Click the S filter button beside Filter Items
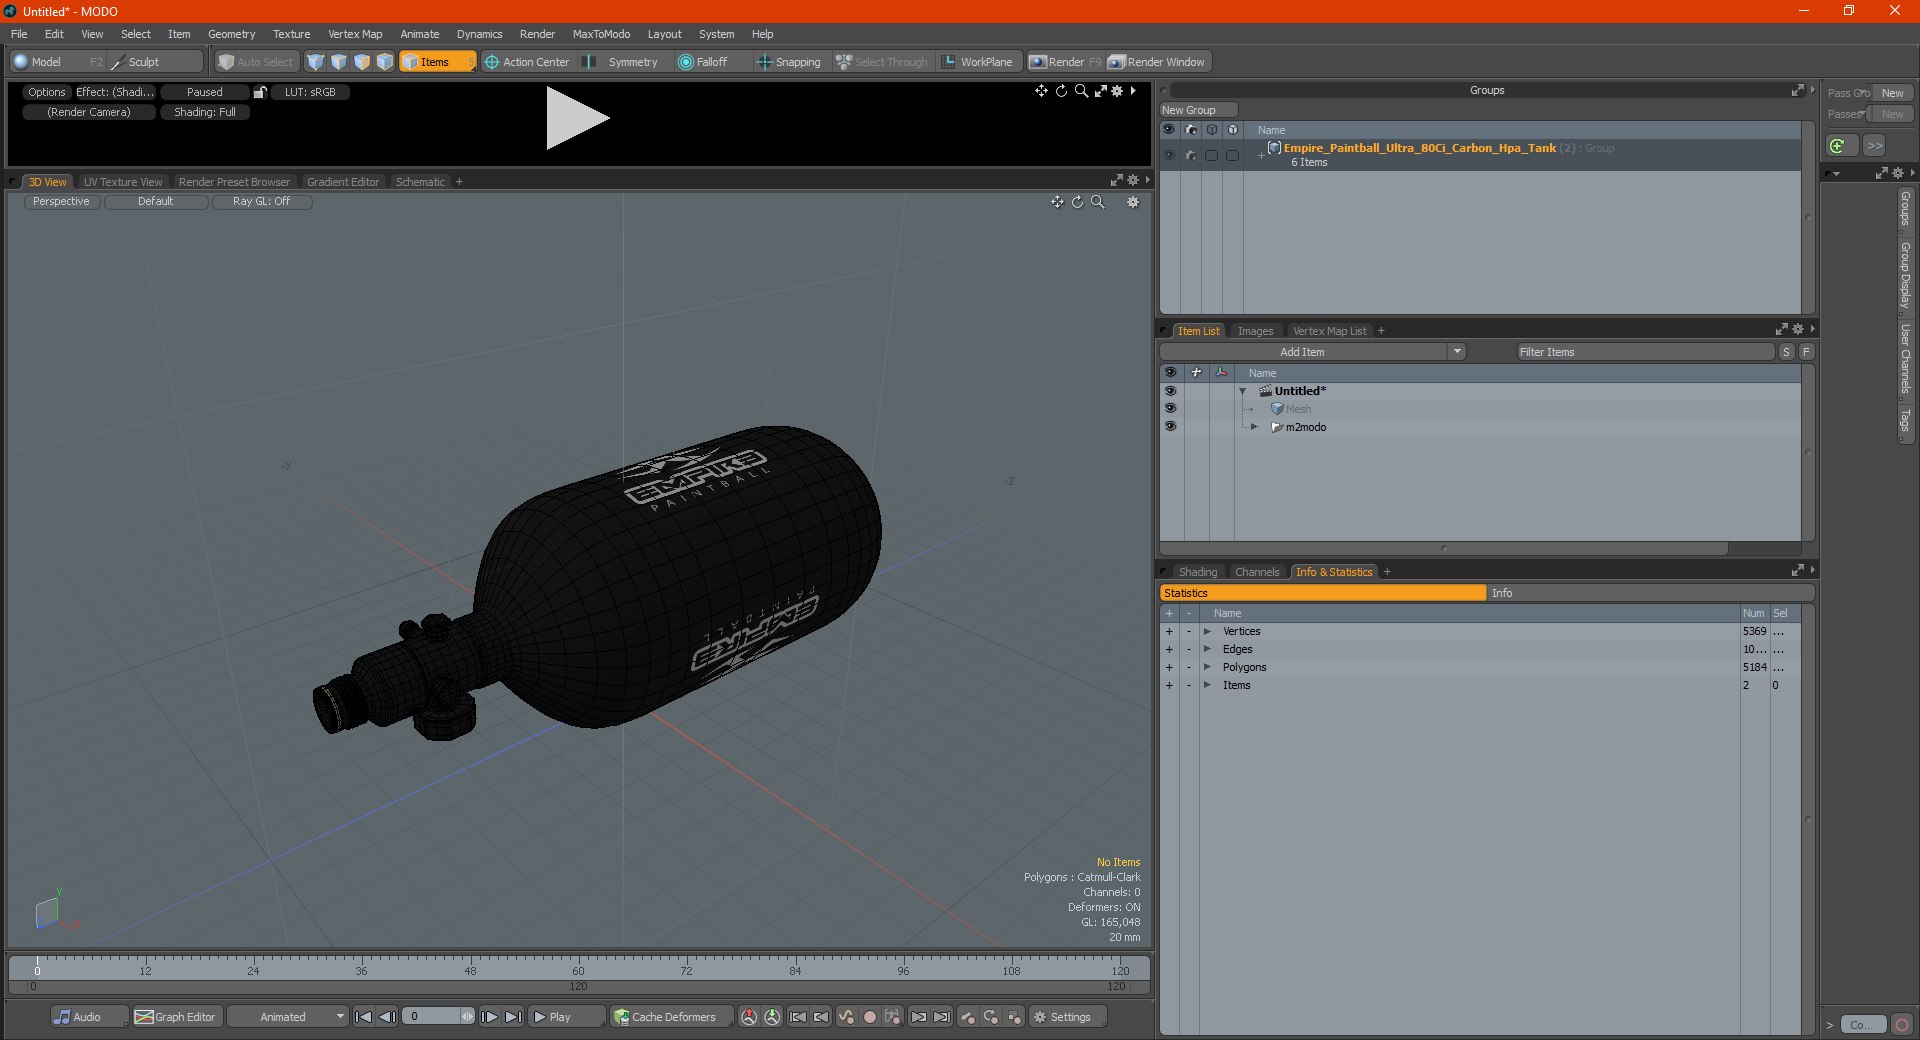 [x=1786, y=352]
